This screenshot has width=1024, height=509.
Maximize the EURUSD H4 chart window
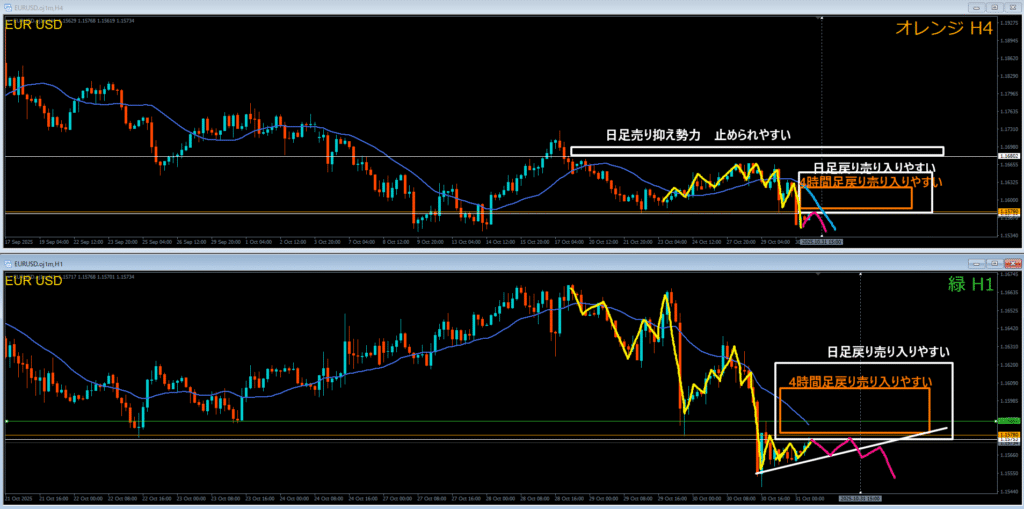coord(995,8)
